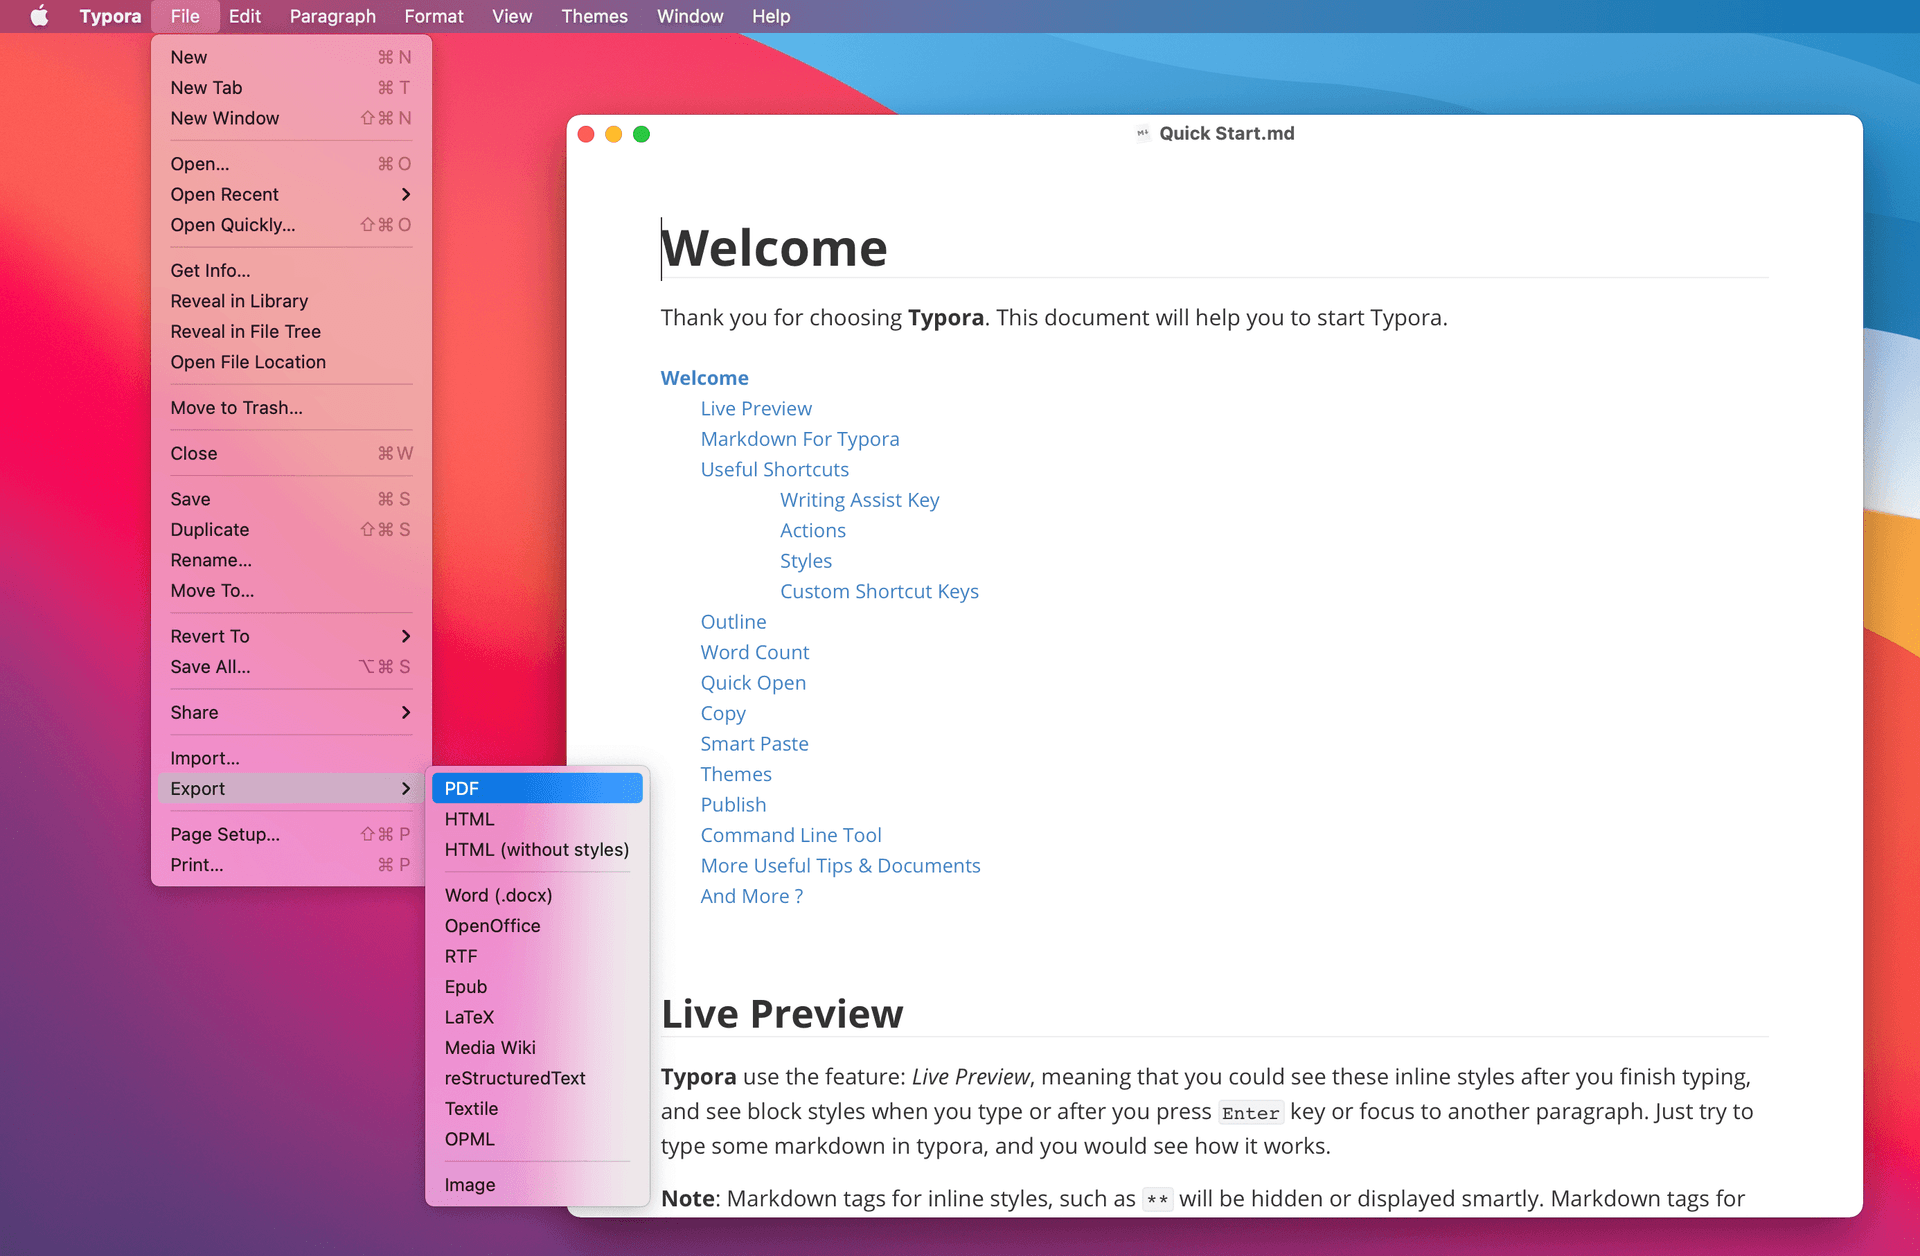The height and width of the screenshot is (1256, 1920).
Task: Click Themes in the menu bar
Action: [594, 15]
